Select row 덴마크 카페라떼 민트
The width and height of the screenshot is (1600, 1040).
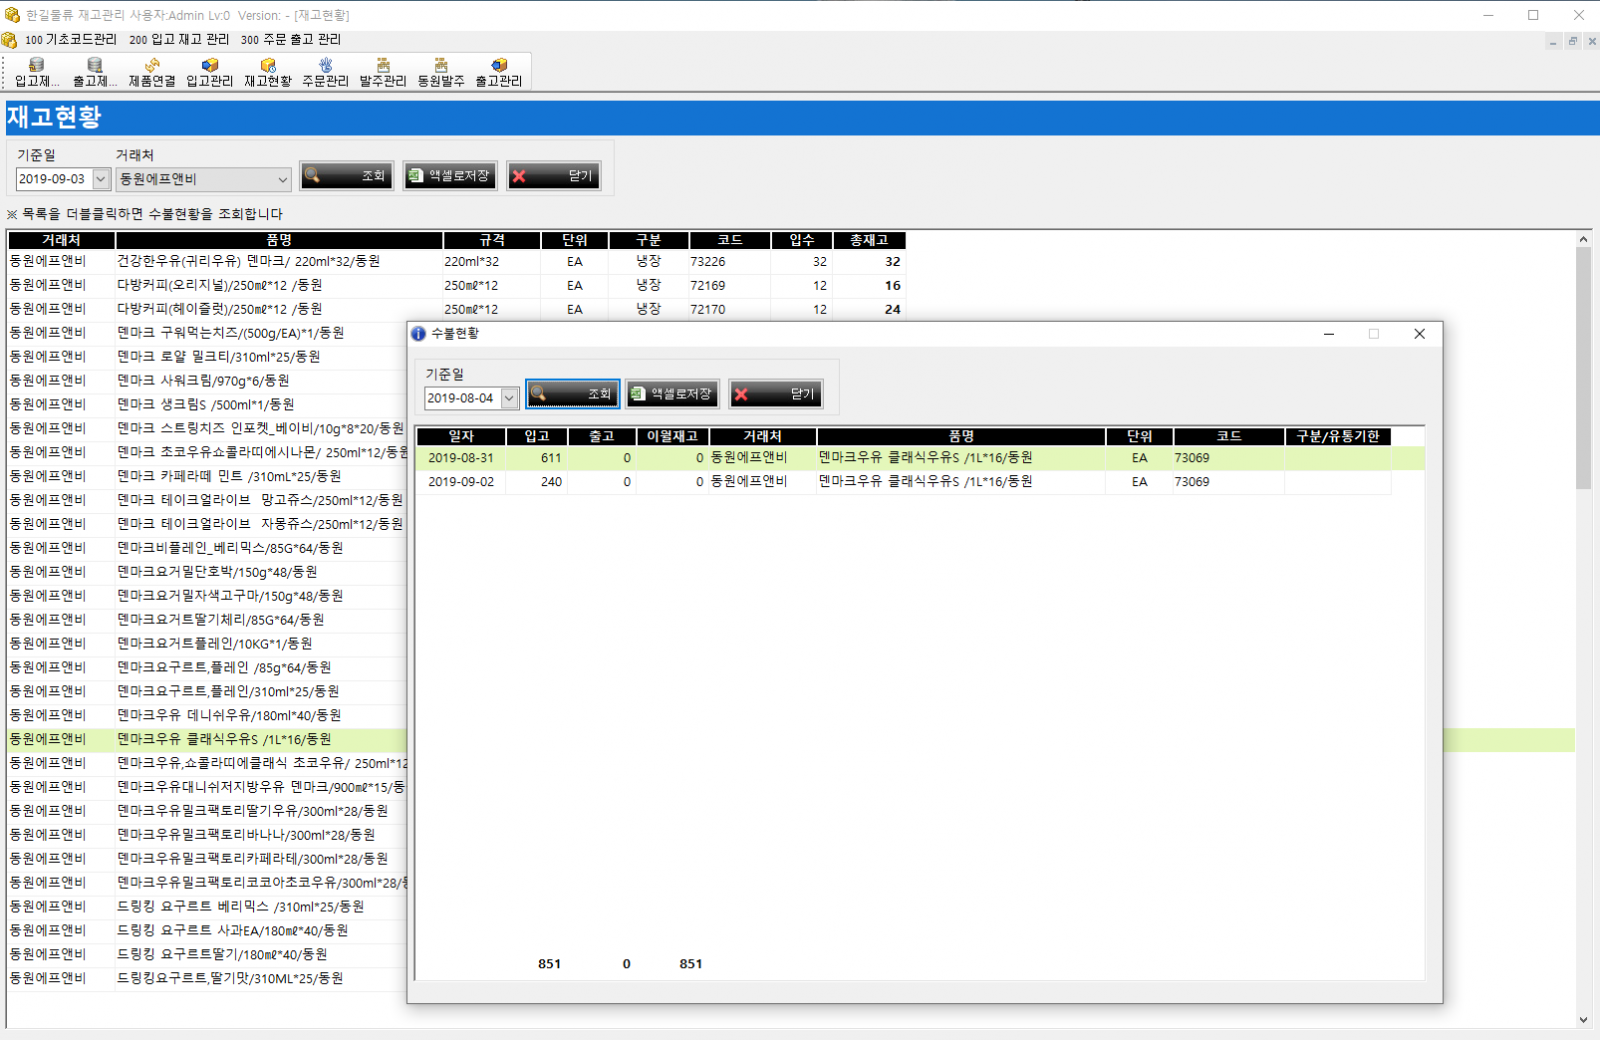point(207,476)
